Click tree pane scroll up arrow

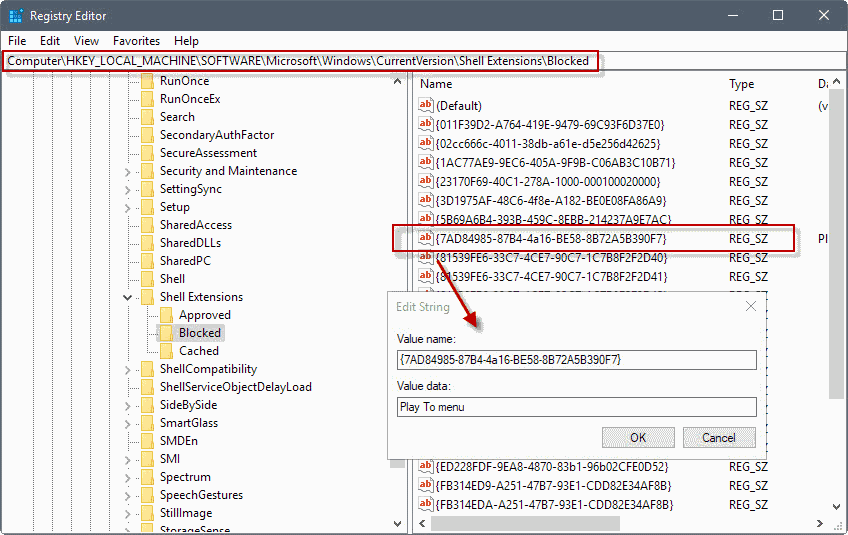click(x=398, y=82)
